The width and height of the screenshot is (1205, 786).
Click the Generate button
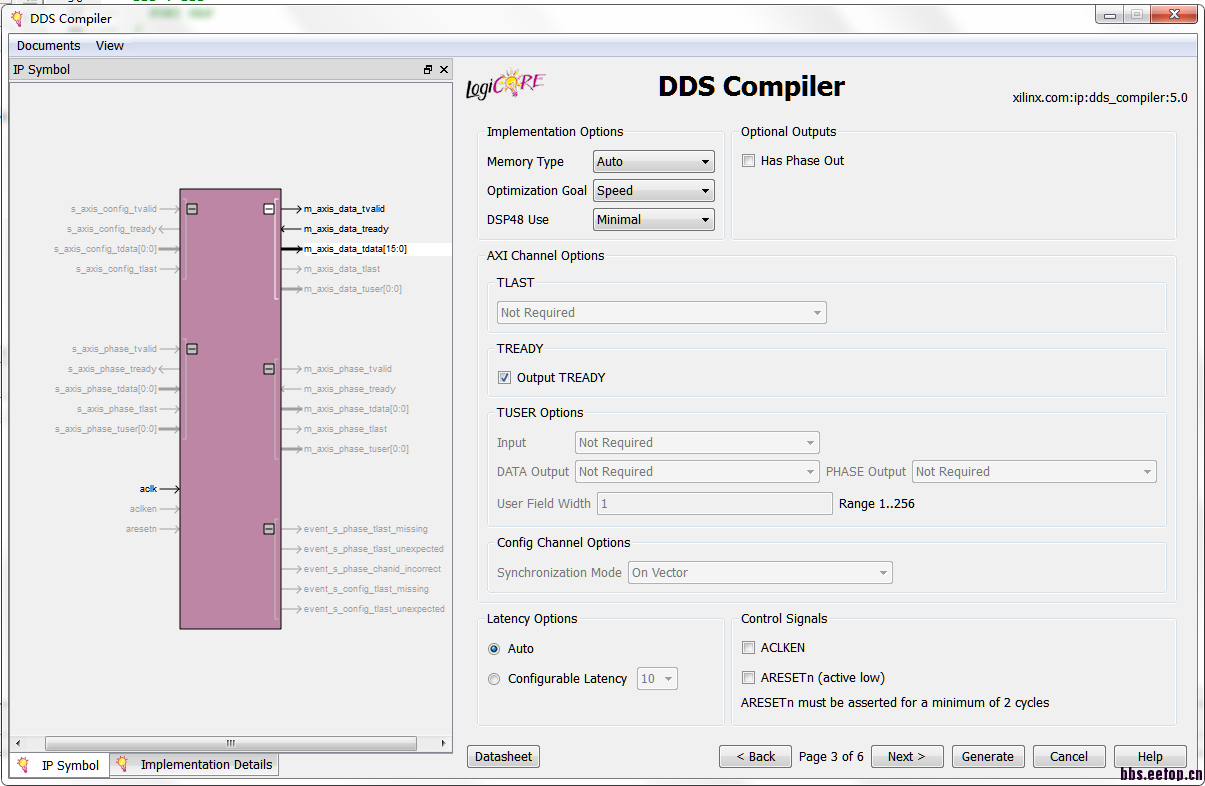click(988, 756)
